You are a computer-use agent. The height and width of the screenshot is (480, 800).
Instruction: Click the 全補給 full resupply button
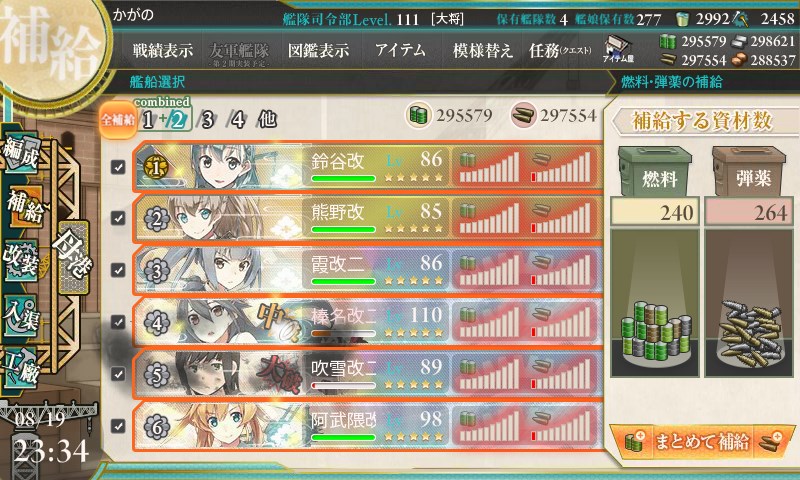click(x=117, y=120)
